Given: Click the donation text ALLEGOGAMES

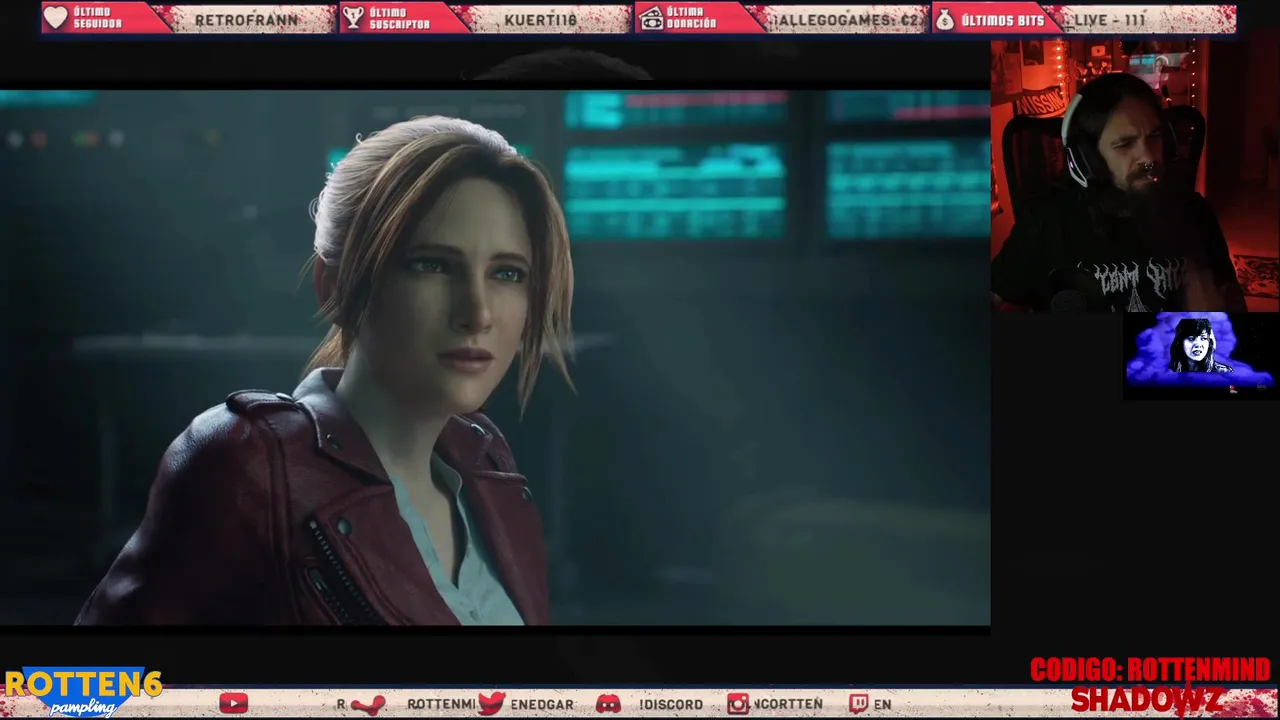Looking at the screenshot, I should [848, 19].
